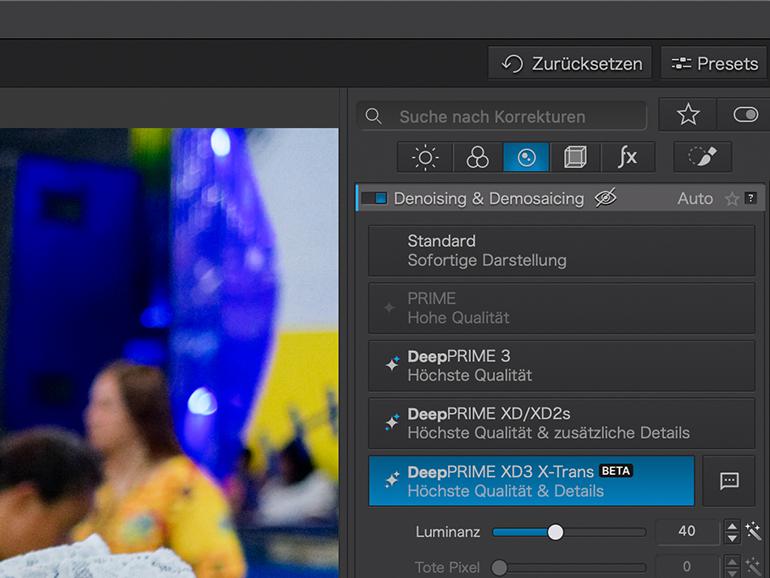Click the BETA badge on DeepPRIME XD3
The width and height of the screenshot is (770, 578).
point(616,471)
